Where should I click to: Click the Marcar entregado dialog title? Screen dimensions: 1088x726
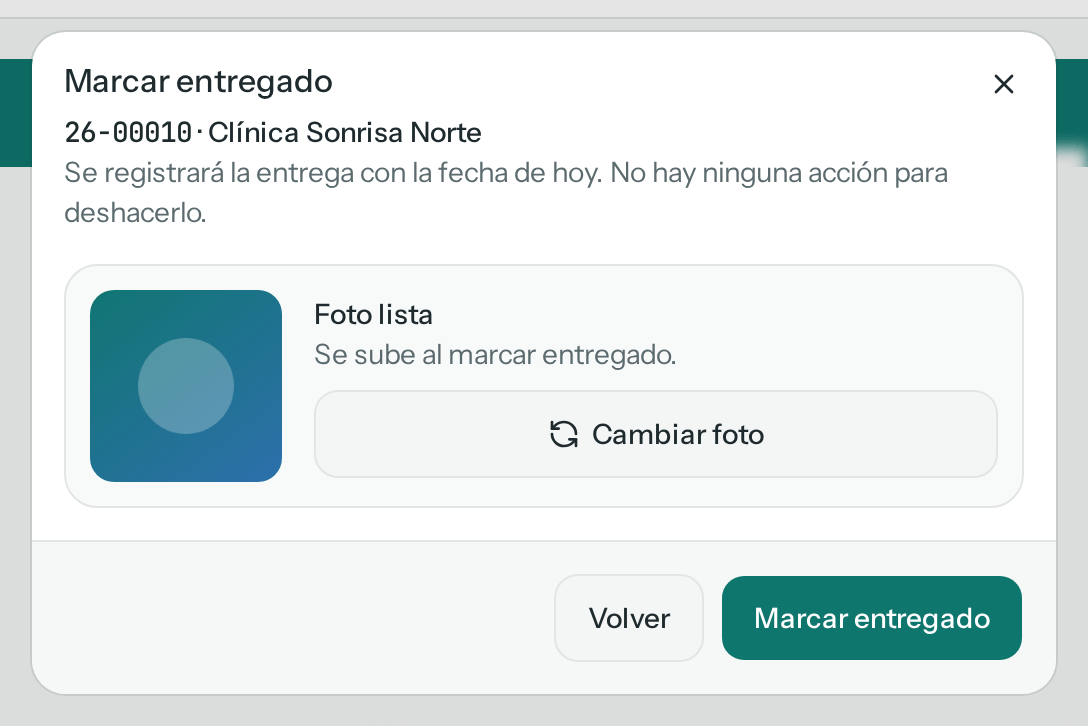click(x=198, y=81)
